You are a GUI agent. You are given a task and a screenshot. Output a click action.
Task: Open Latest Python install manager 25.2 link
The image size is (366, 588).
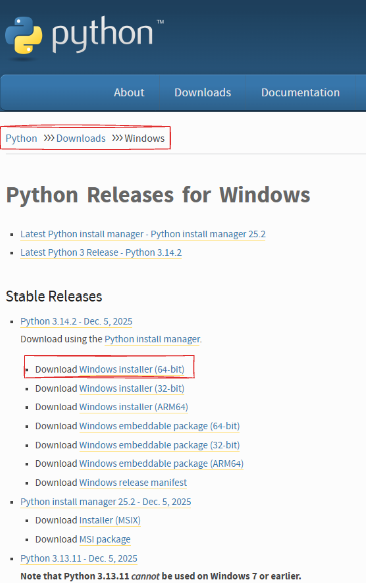click(x=143, y=234)
